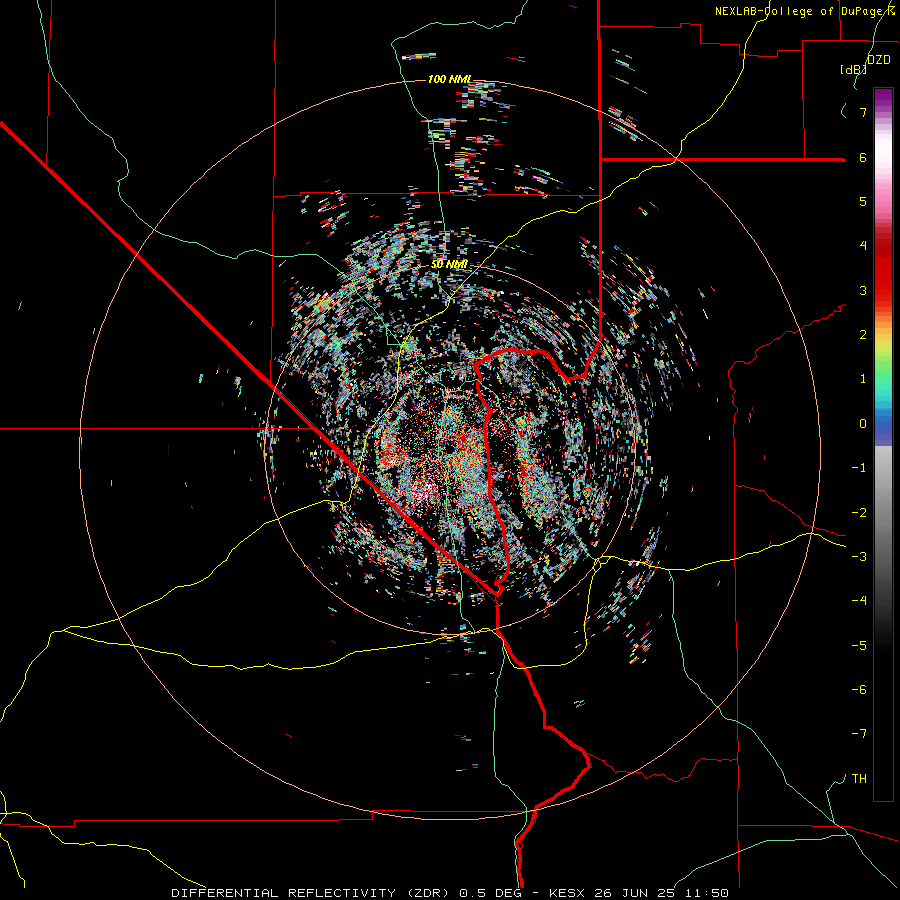Click the [dB] units label
900x900 pixels.
coord(853,69)
